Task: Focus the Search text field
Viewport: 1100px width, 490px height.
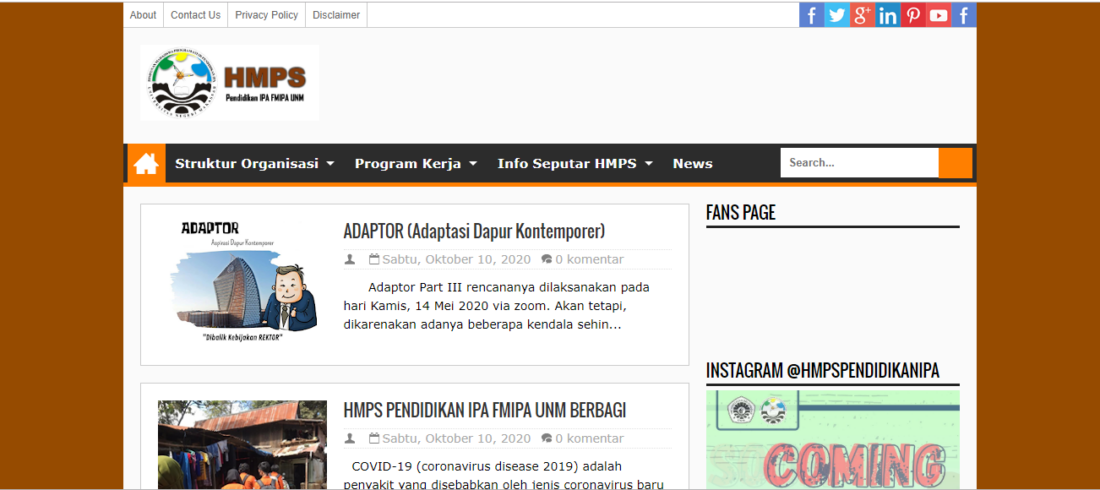Action: 859,163
